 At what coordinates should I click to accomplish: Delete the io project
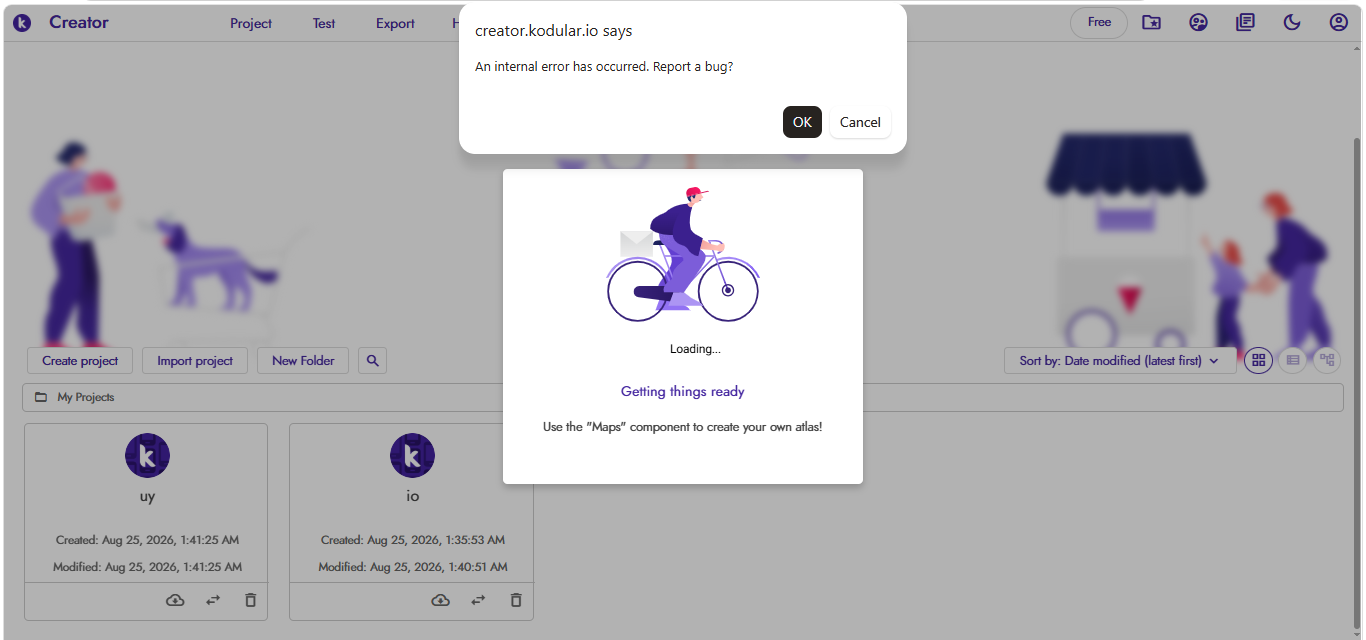[516, 600]
